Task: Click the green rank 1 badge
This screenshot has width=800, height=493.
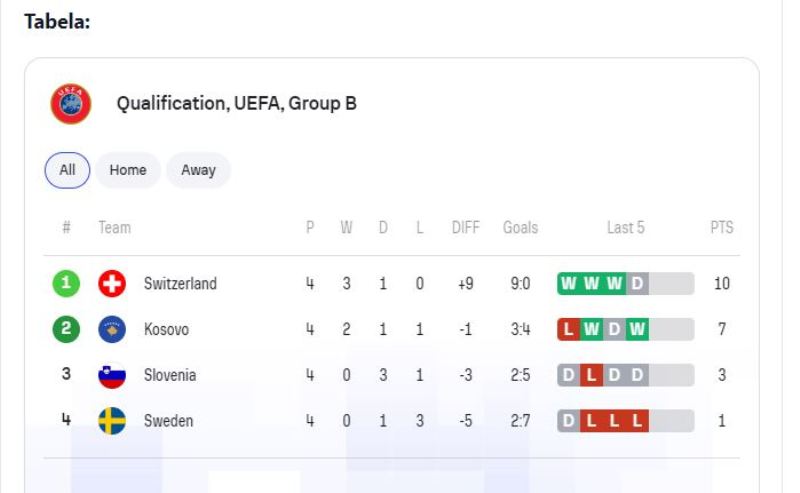Action: pos(66,284)
